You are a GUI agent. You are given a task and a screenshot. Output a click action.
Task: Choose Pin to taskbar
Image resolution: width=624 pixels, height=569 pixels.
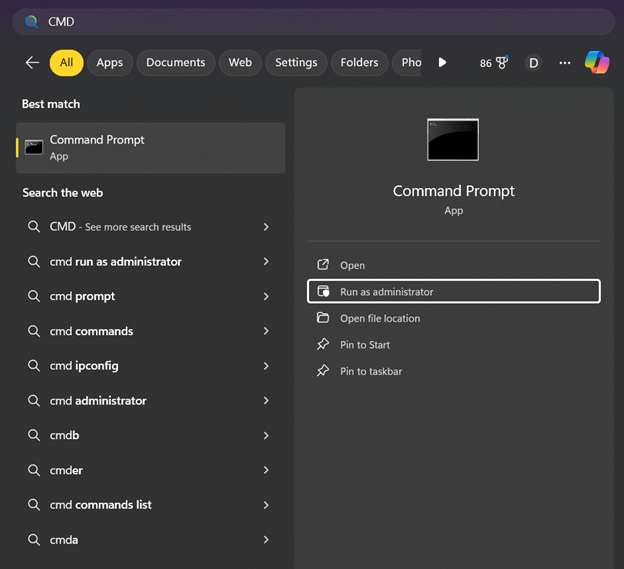coord(454,371)
